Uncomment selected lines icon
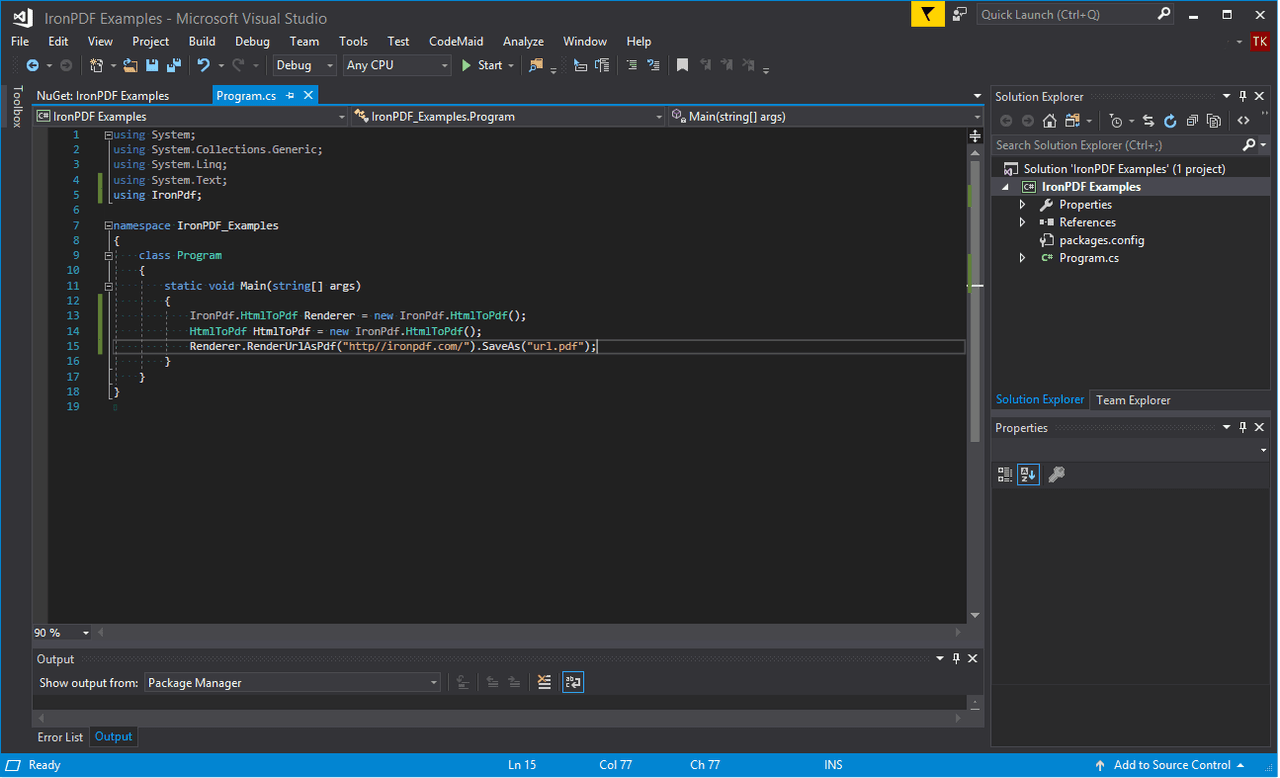This screenshot has height=778, width=1280. [653, 65]
